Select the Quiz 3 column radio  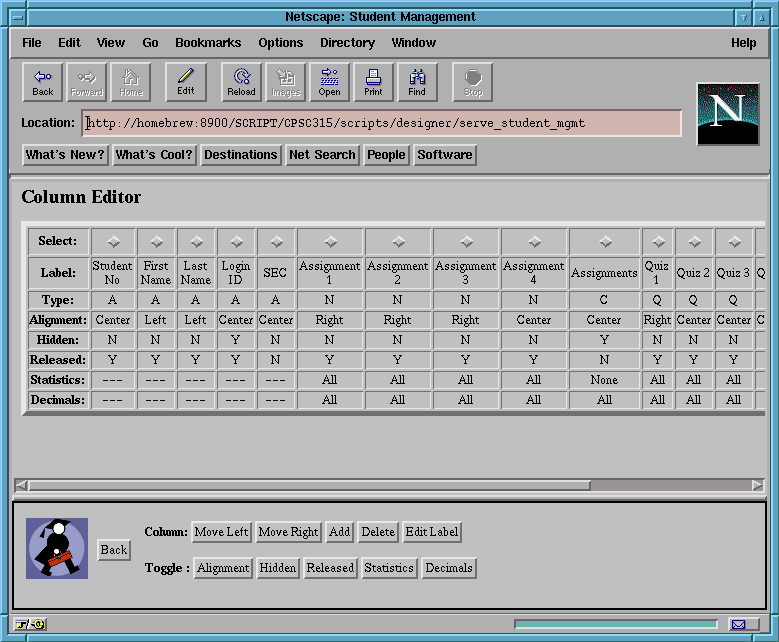pos(734,241)
